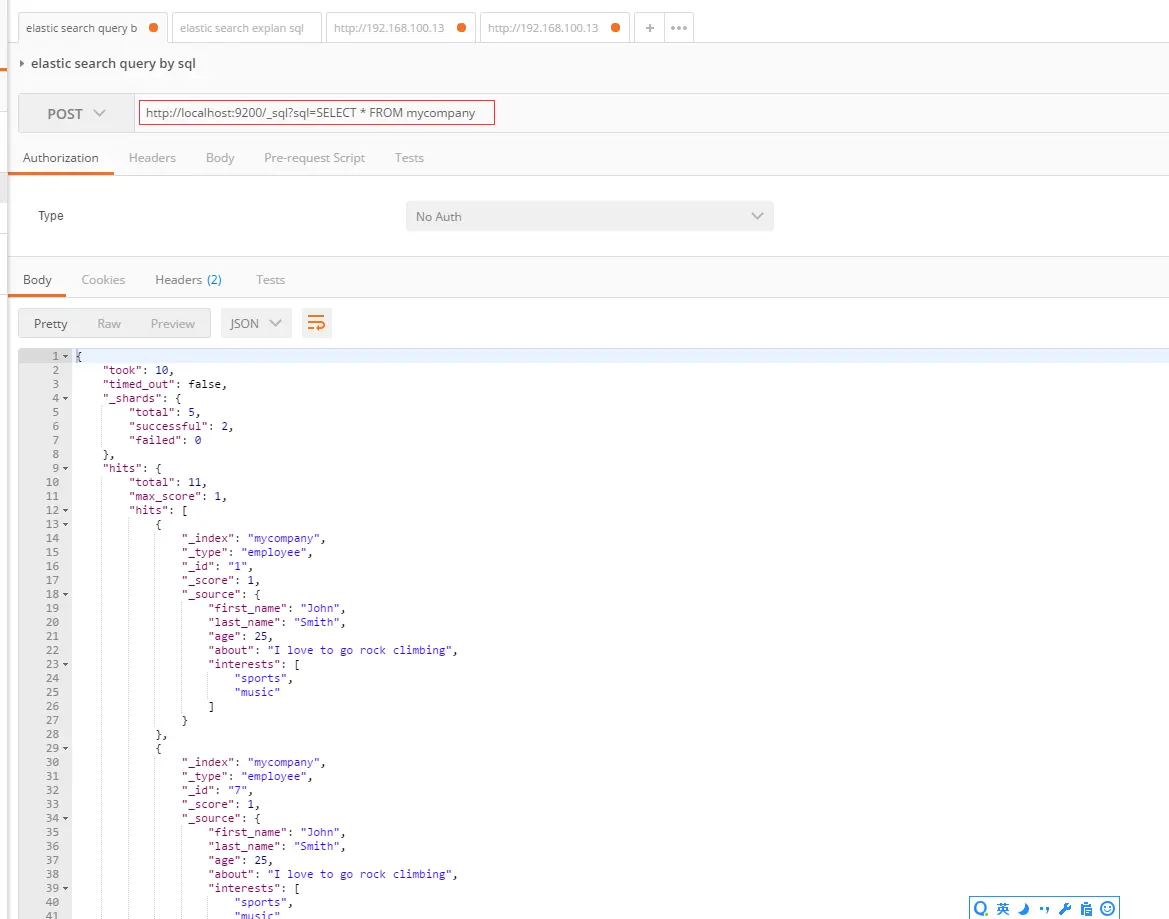Fold the "_shards" object at line 4
Viewport: 1169px width, 919px height.
point(66,399)
